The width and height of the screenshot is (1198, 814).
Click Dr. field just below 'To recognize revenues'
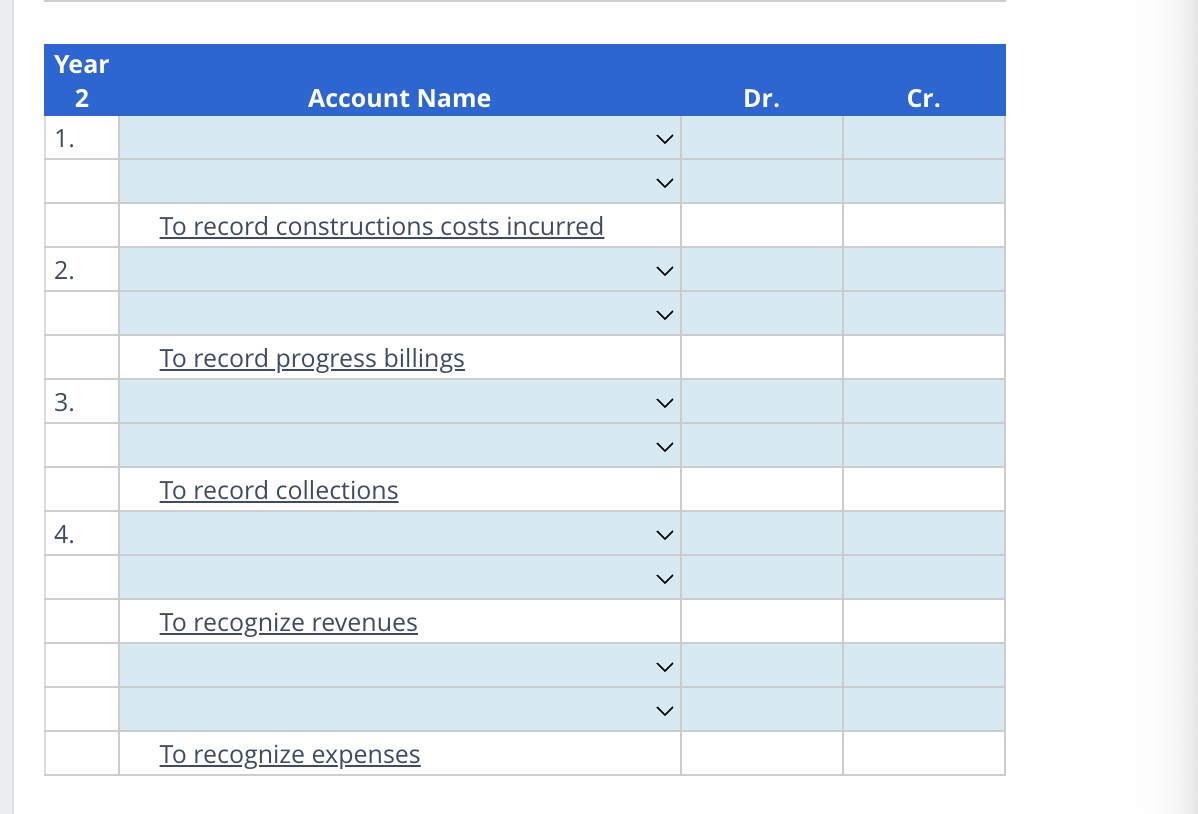pos(762,666)
